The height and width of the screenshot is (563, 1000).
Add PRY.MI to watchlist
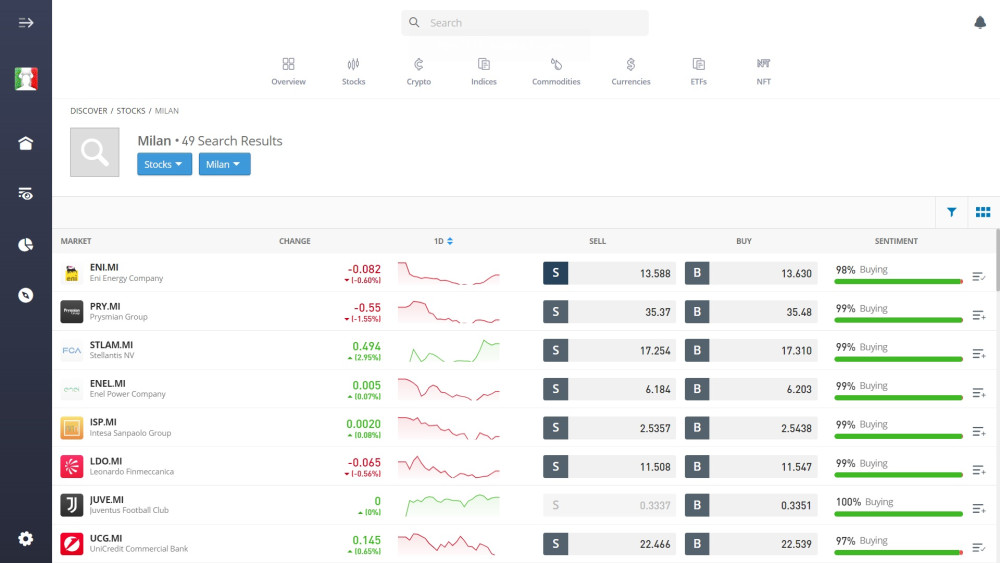[978, 316]
